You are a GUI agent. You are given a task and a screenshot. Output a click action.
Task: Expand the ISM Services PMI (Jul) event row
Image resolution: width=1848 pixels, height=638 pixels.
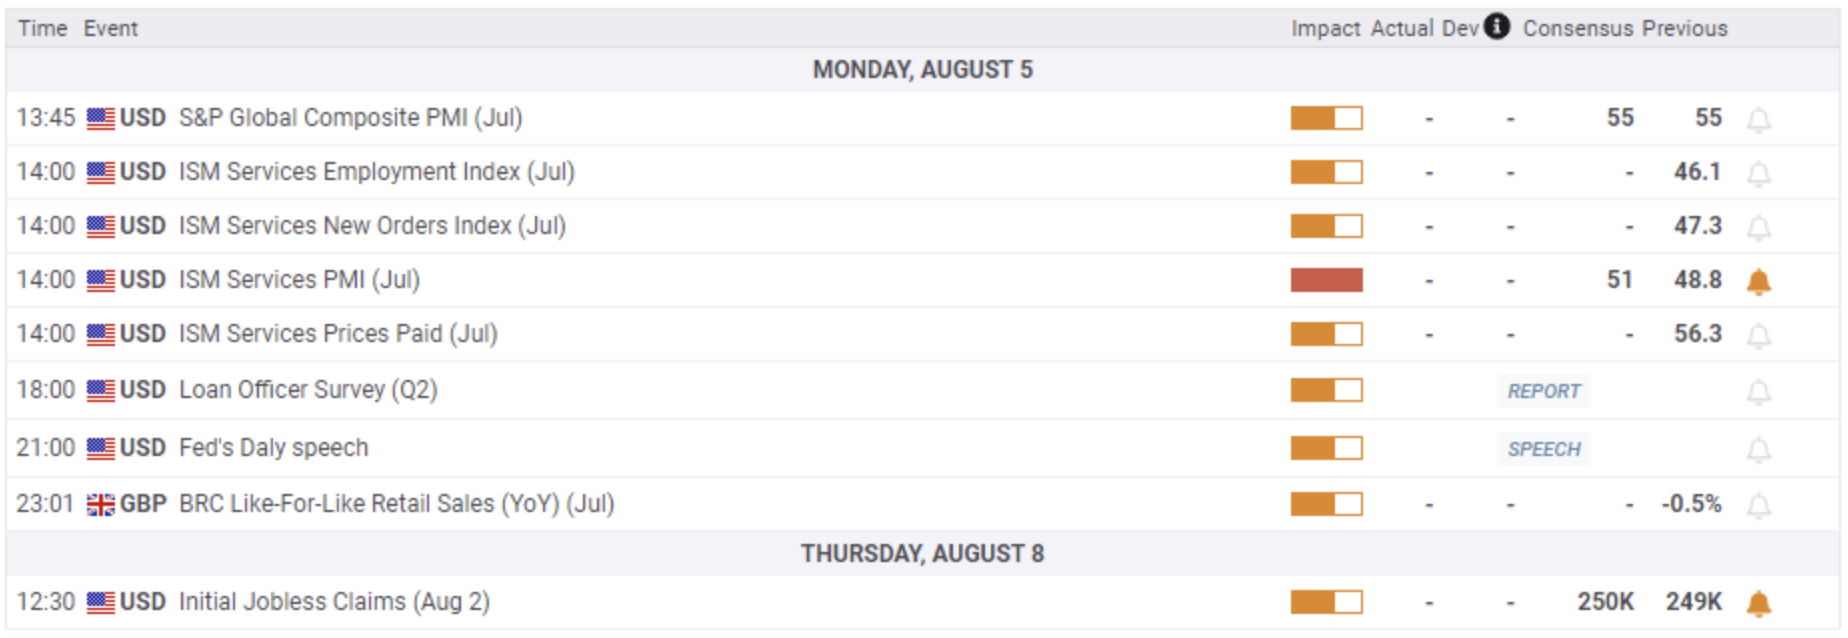tap(922, 280)
